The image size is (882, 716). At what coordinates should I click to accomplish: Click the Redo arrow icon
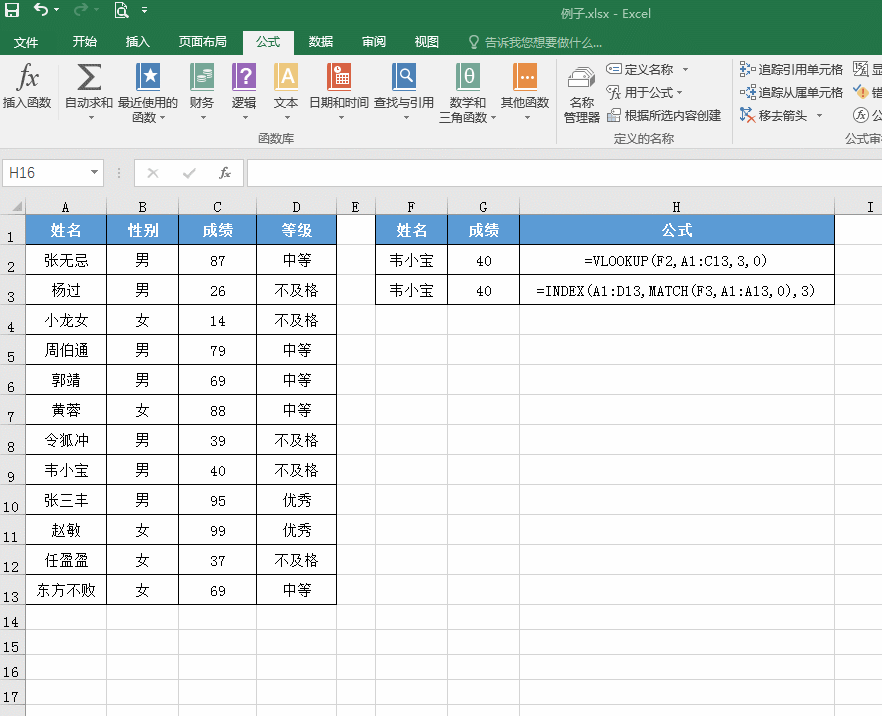(x=81, y=10)
